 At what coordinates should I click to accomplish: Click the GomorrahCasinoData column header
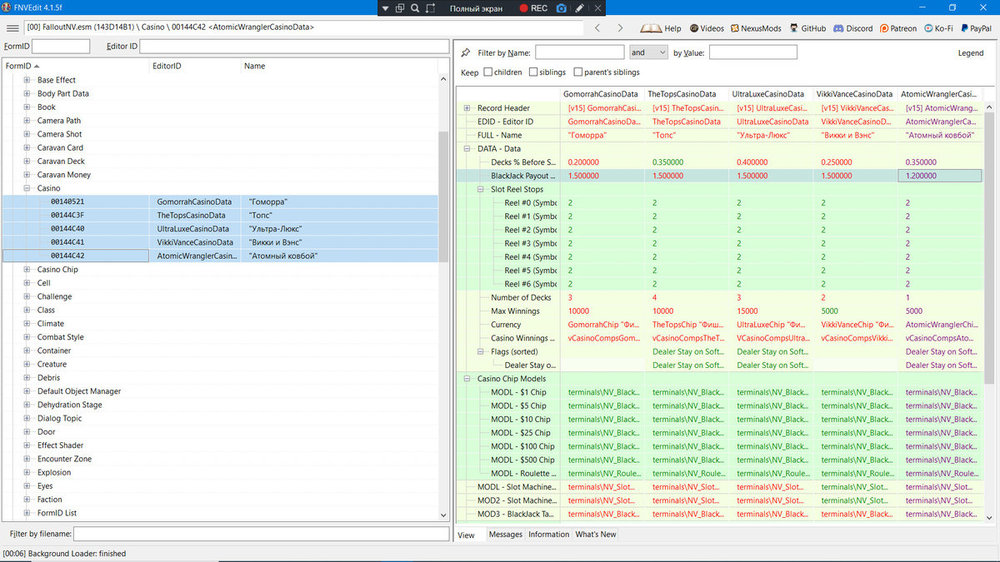[x=602, y=94]
